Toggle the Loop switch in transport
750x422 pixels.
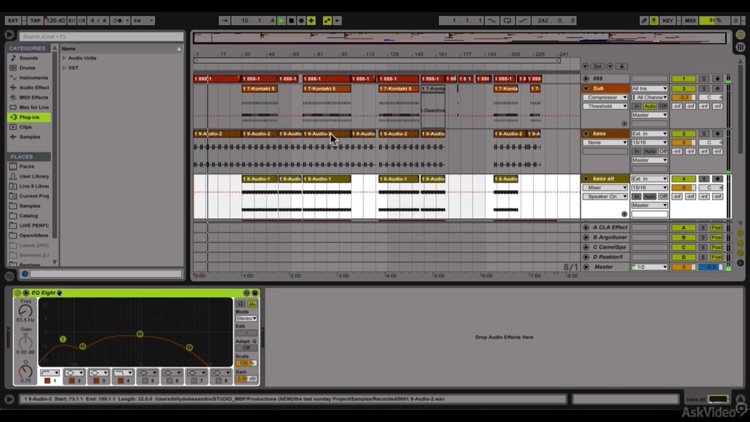point(507,21)
